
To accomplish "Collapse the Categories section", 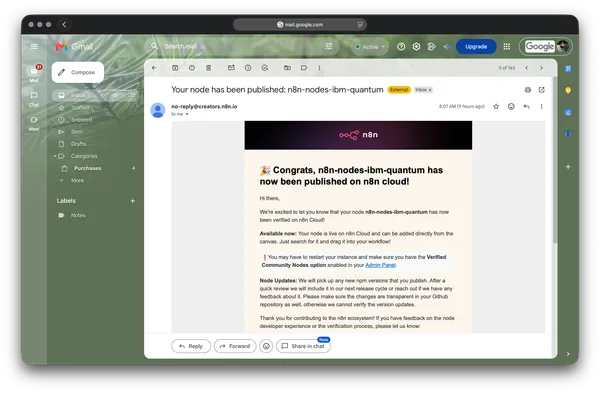I will pyautogui.click(x=55, y=156).
